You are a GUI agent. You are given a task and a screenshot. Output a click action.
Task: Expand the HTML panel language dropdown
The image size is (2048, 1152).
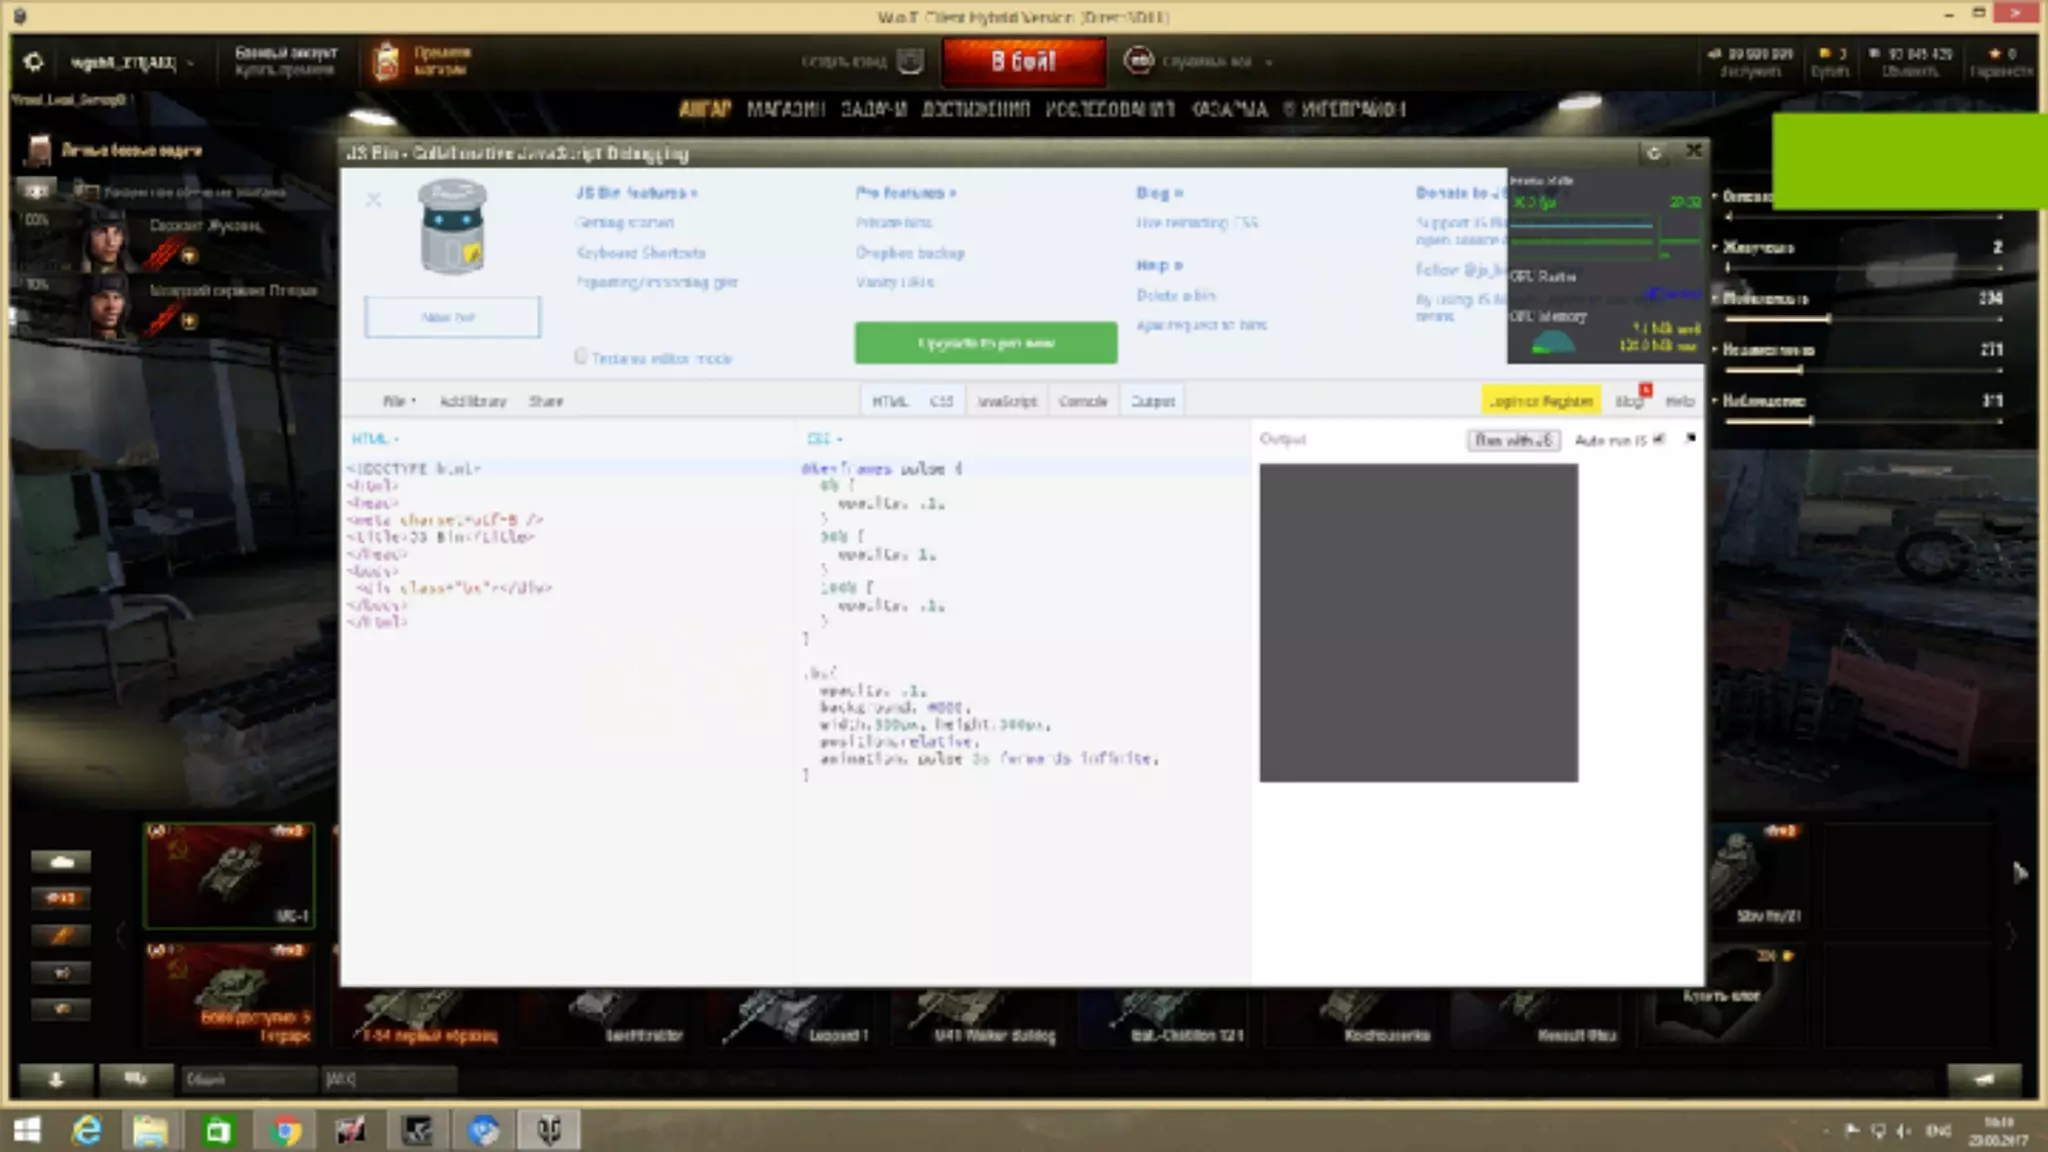pyautogui.click(x=375, y=439)
